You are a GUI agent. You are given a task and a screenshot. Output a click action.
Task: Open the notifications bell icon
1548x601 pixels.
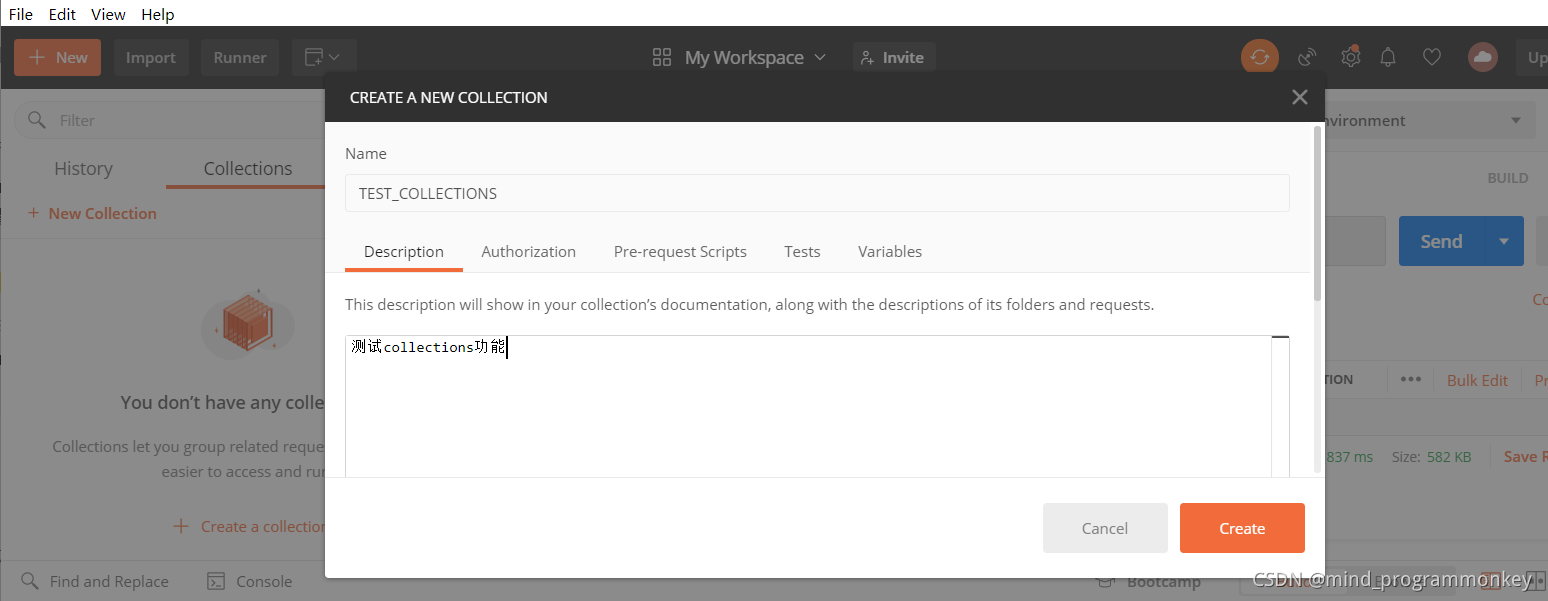click(x=1388, y=58)
